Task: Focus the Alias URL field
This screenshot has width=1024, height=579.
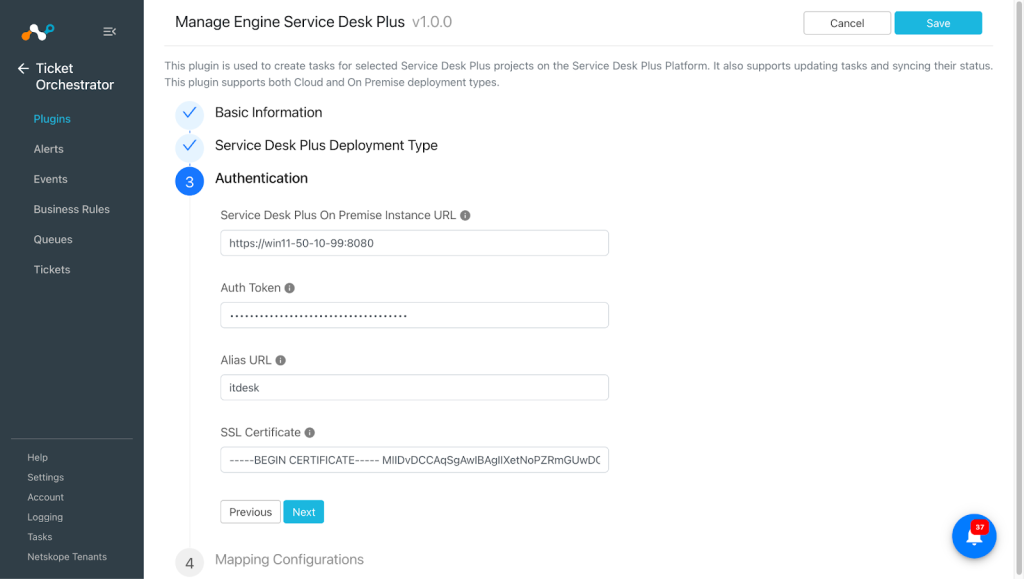Action: coord(415,388)
